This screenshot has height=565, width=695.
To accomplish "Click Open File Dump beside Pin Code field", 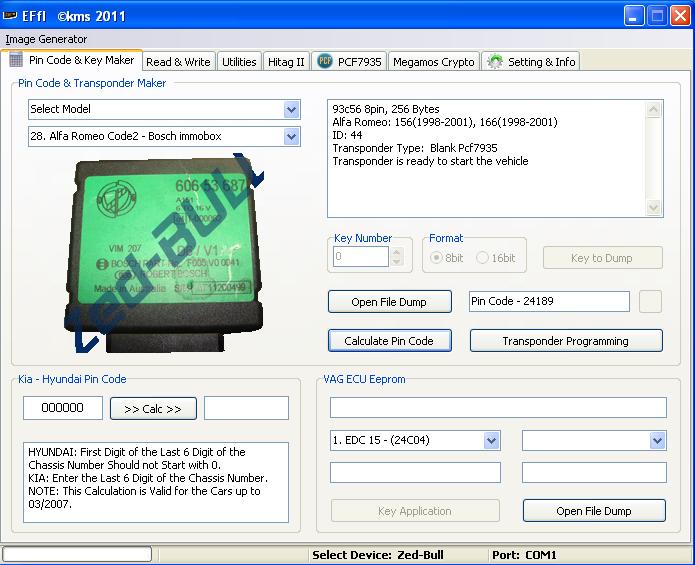I will tap(390, 302).
